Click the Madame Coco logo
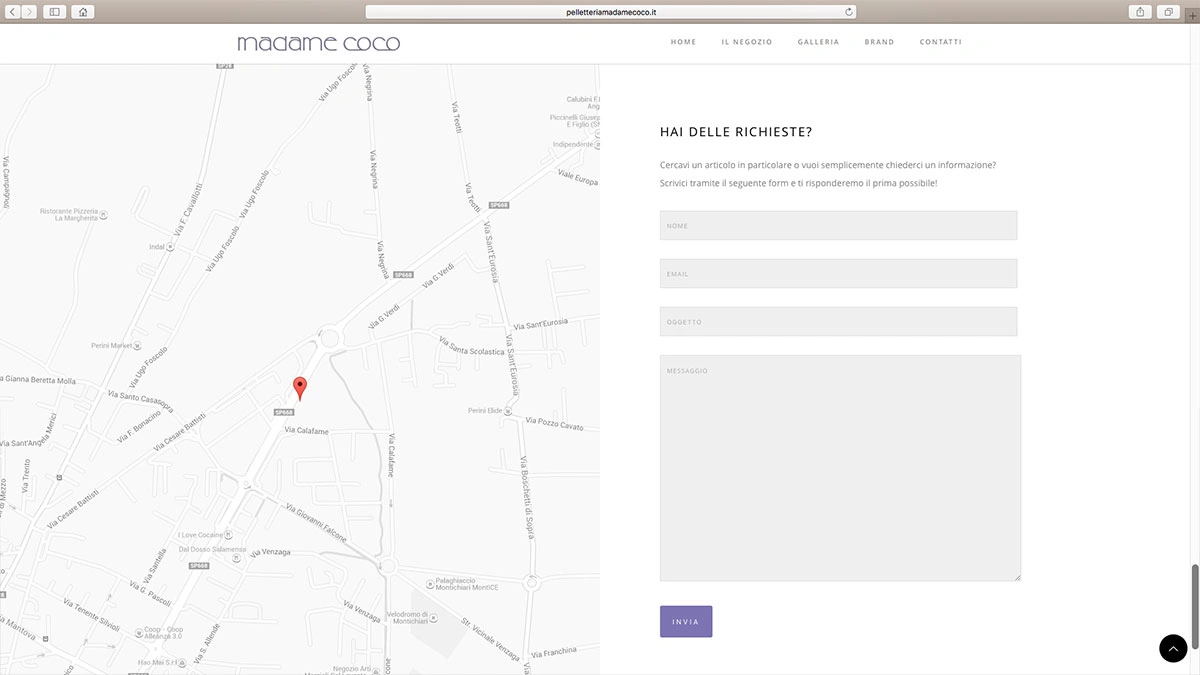The image size is (1200, 675). pyautogui.click(x=319, y=44)
